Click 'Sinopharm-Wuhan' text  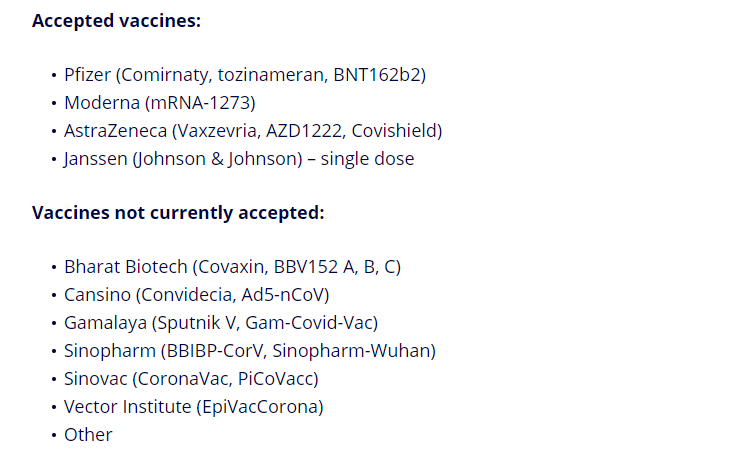point(351,351)
